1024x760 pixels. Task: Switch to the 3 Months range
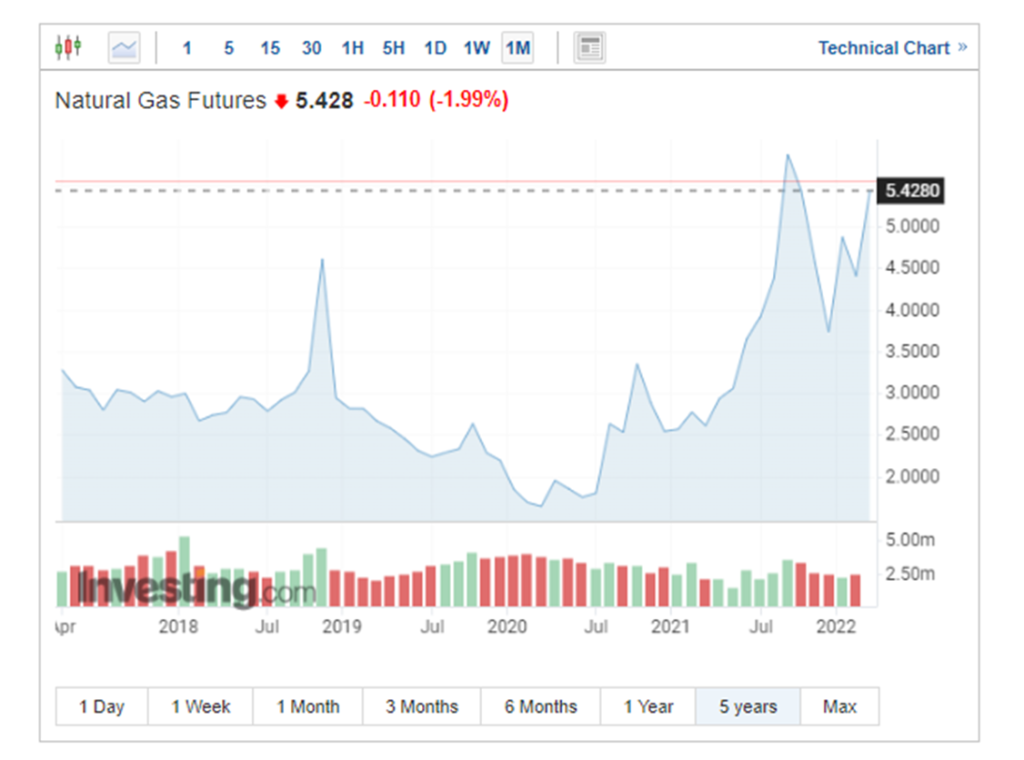[x=422, y=706]
